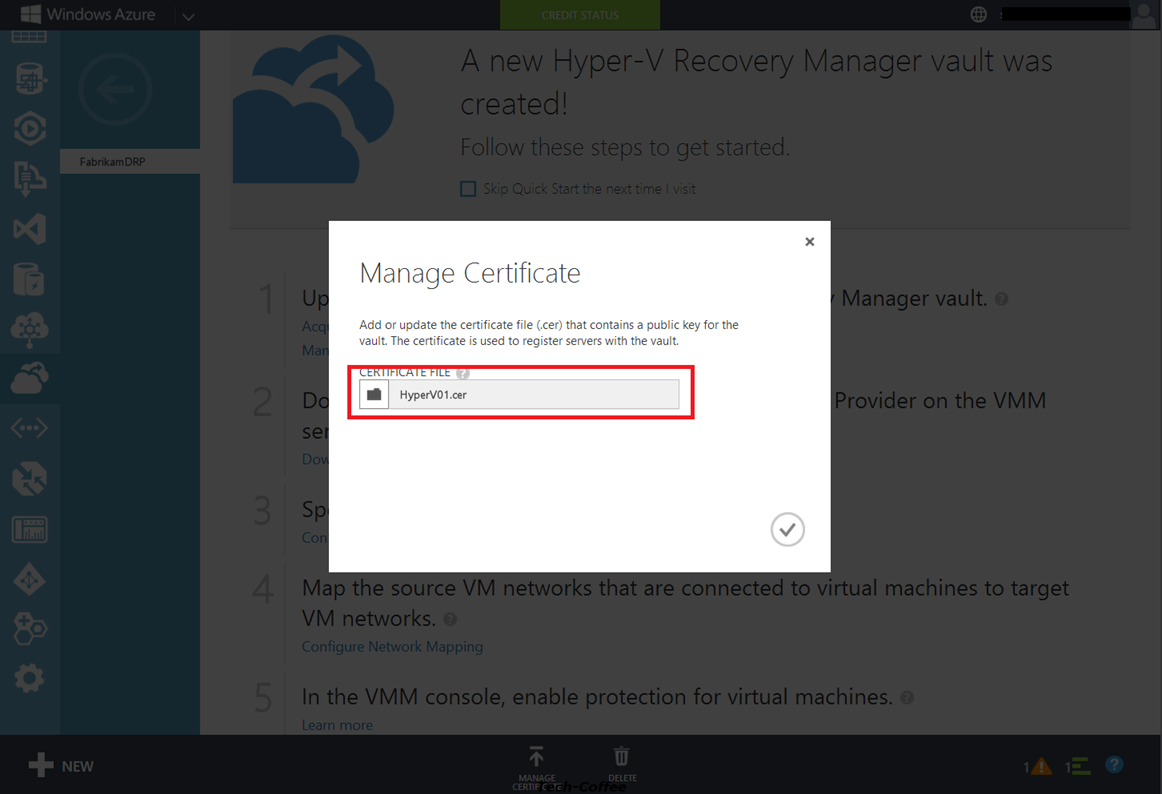
Task: Go back with the arrow button
Action: pos(115,90)
